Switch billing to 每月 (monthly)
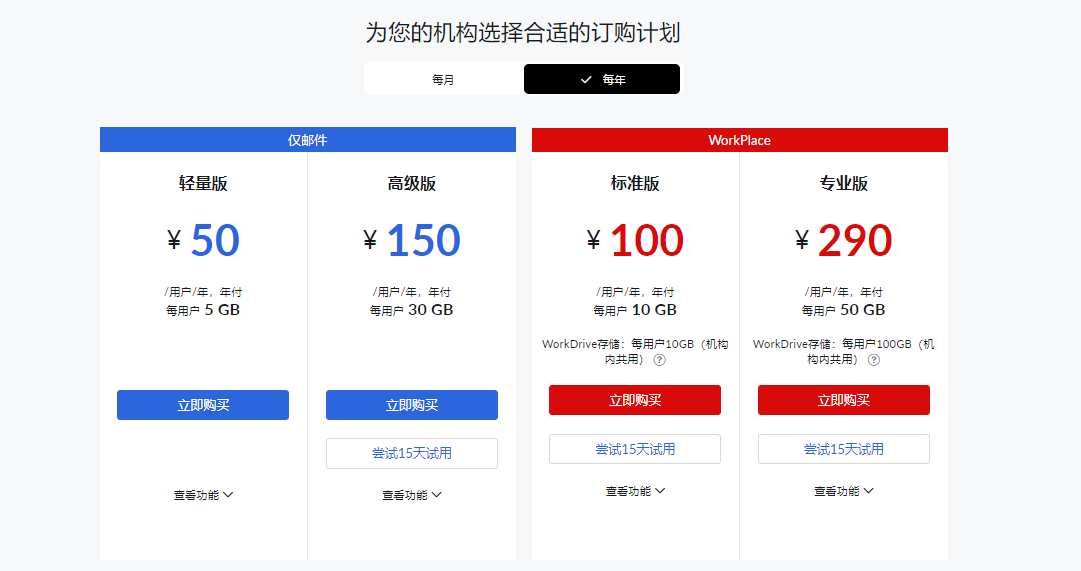This screenshot has width=1081, height=571. [x=443, y=79]
